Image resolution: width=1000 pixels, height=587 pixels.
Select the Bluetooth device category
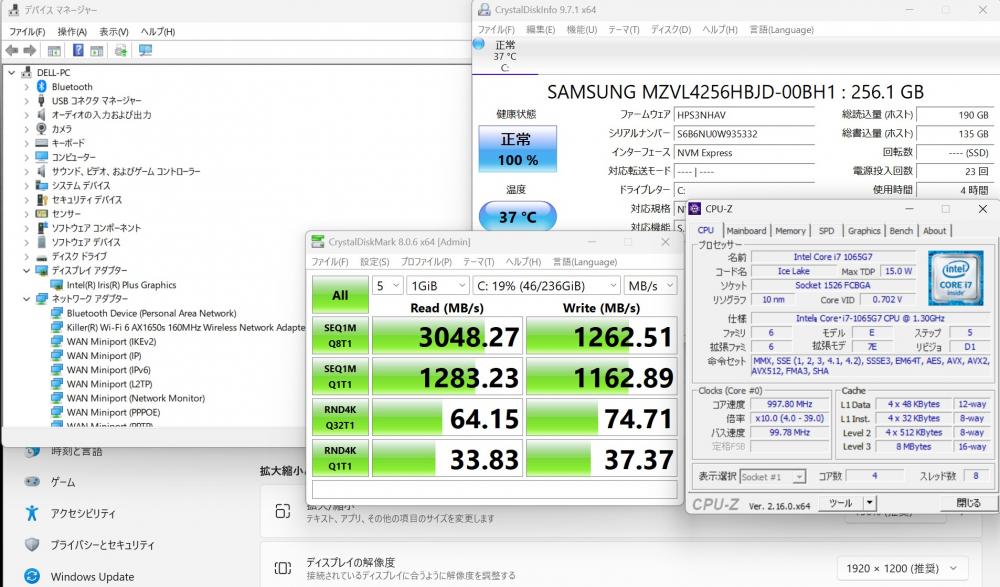(71, 87)
